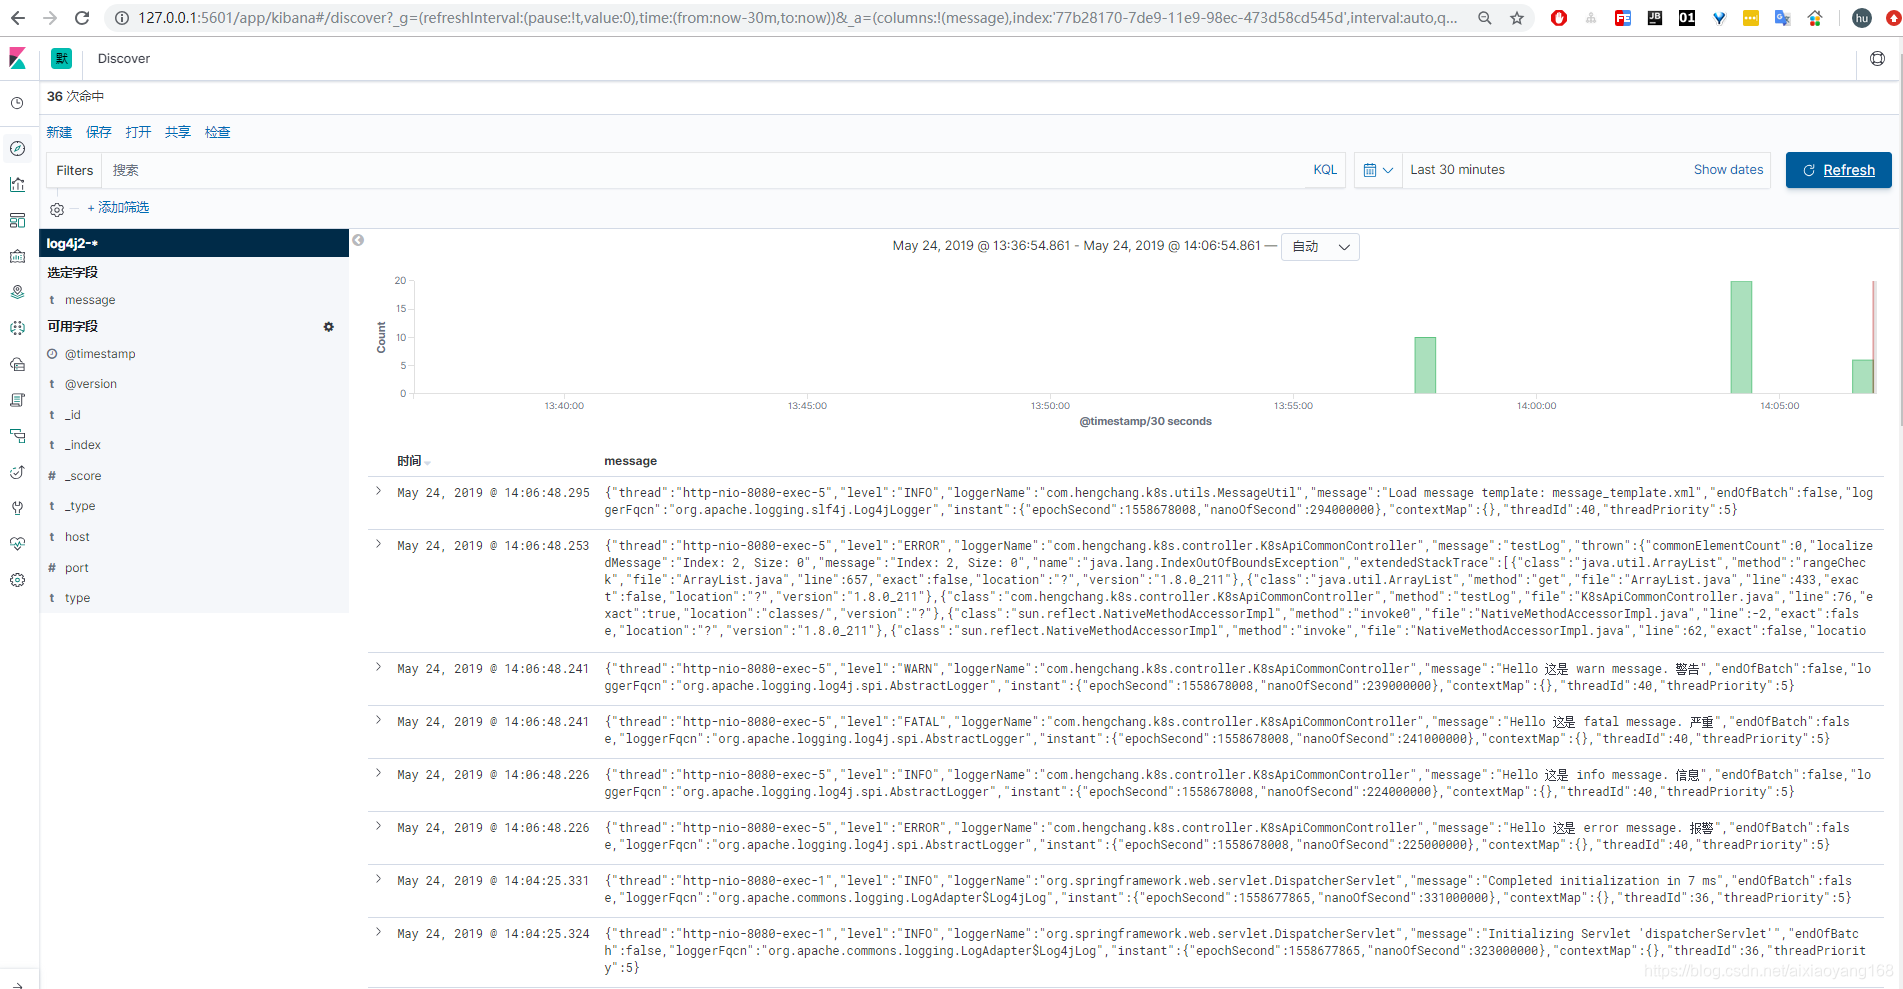Screen dimensions: 1903x989
Task: Switch query language via KQL button
Action: click(1325, 170)
